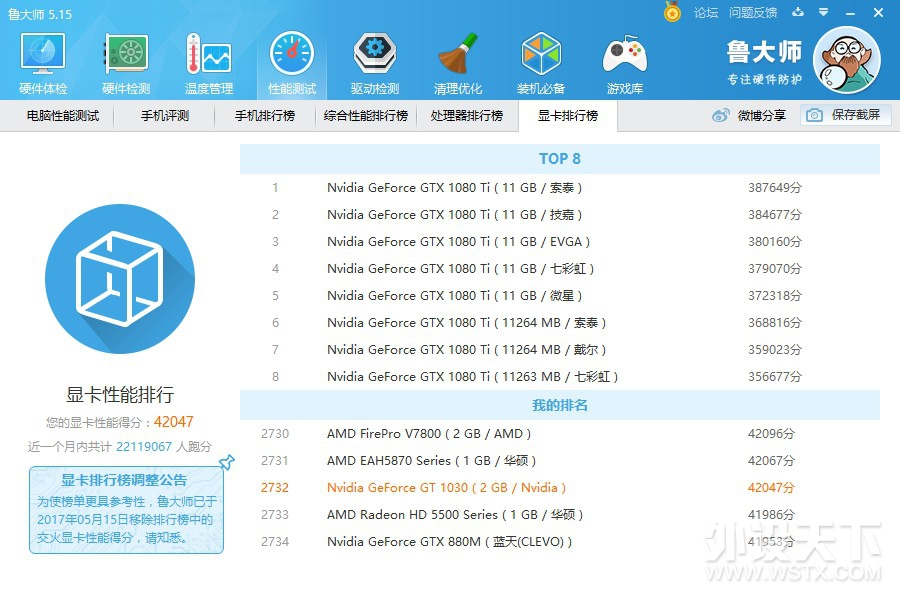Select GTX 1080 Ti 戴尔 row

click(560, 350)
